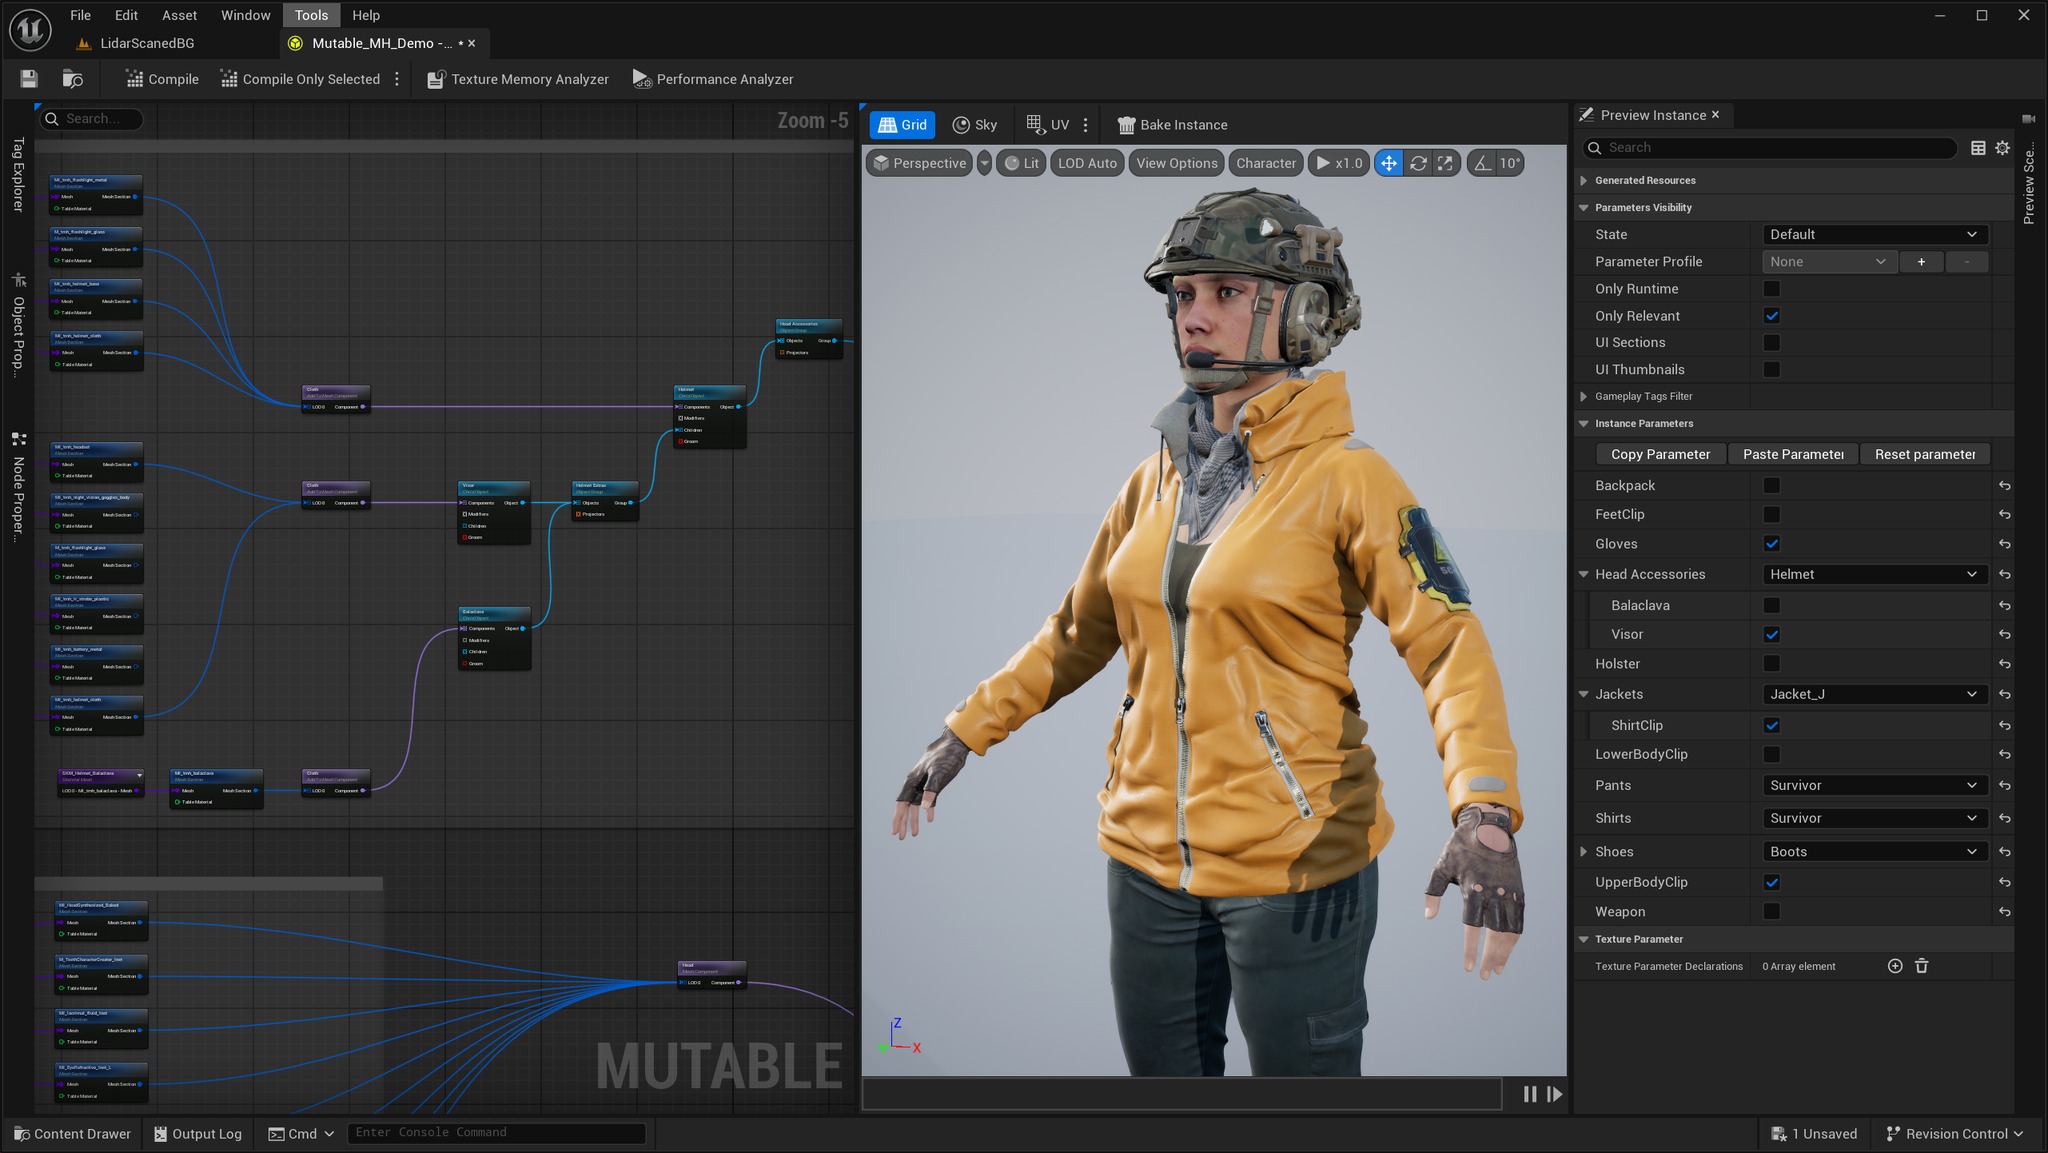Click the Copy Parameter button
The height and width of the screenshot is (1153, 2048).
pos(1659,454)
